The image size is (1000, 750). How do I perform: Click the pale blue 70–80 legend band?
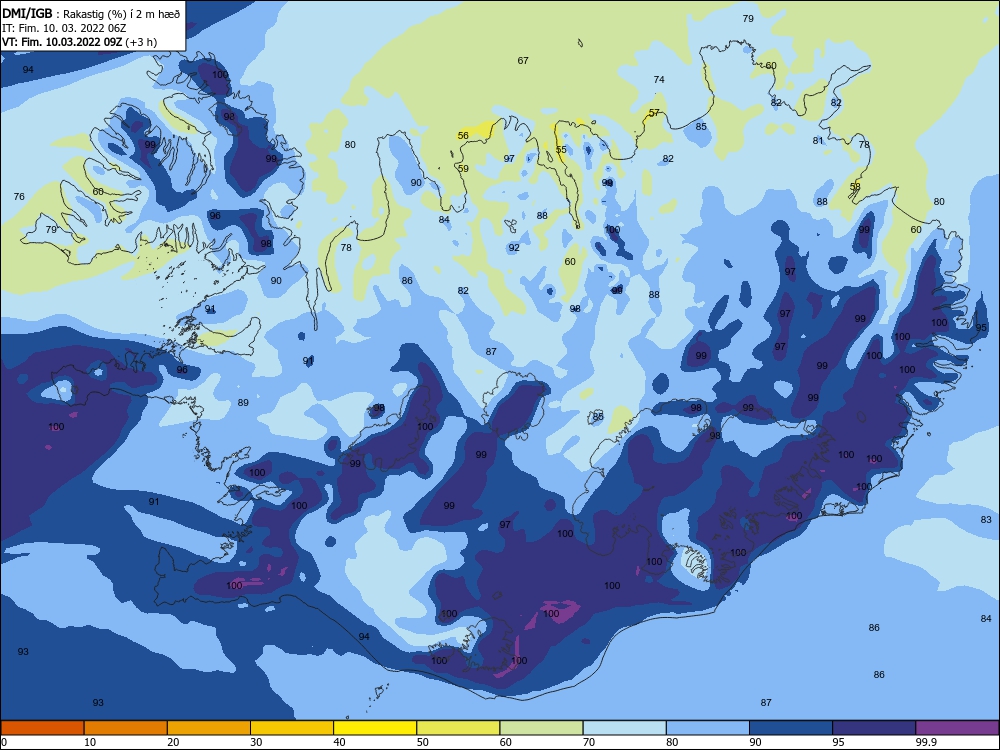[624, 728]
